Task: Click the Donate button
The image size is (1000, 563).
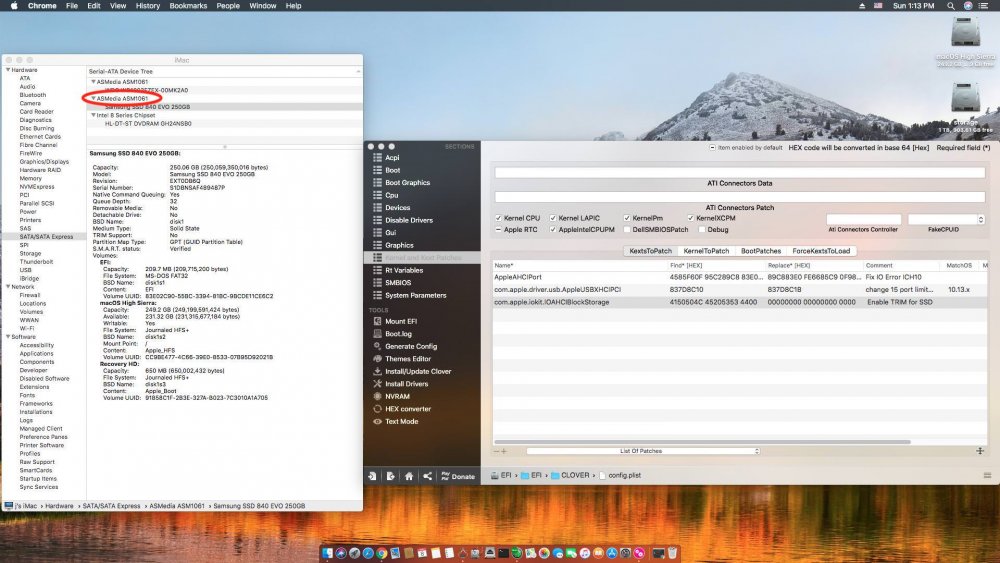Action: coord(458,476)
